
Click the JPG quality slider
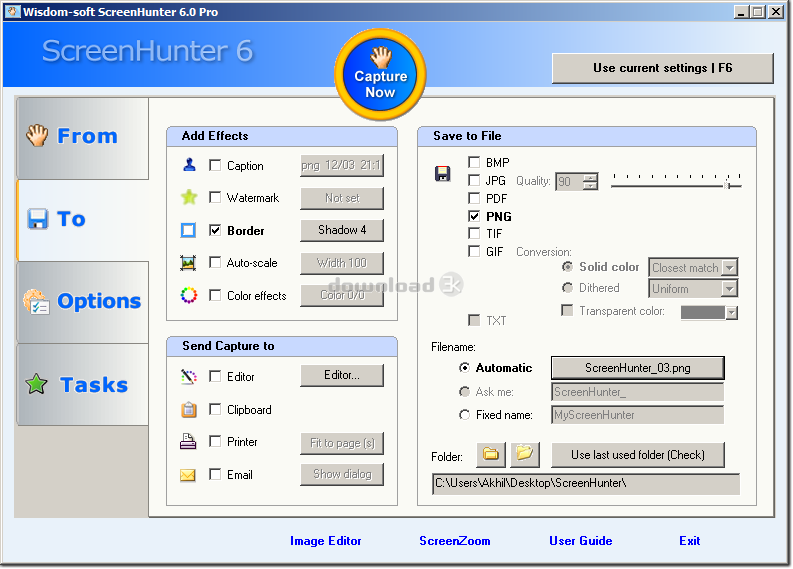click(x=677, y=182)
